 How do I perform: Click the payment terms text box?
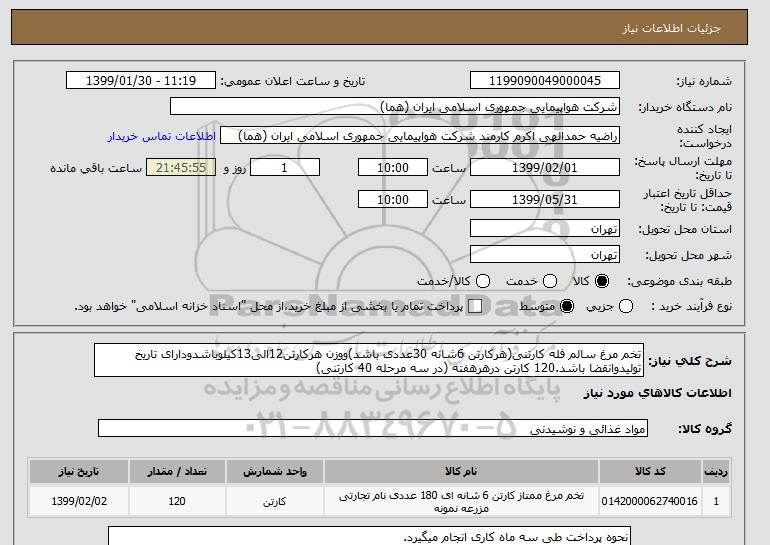369,536
